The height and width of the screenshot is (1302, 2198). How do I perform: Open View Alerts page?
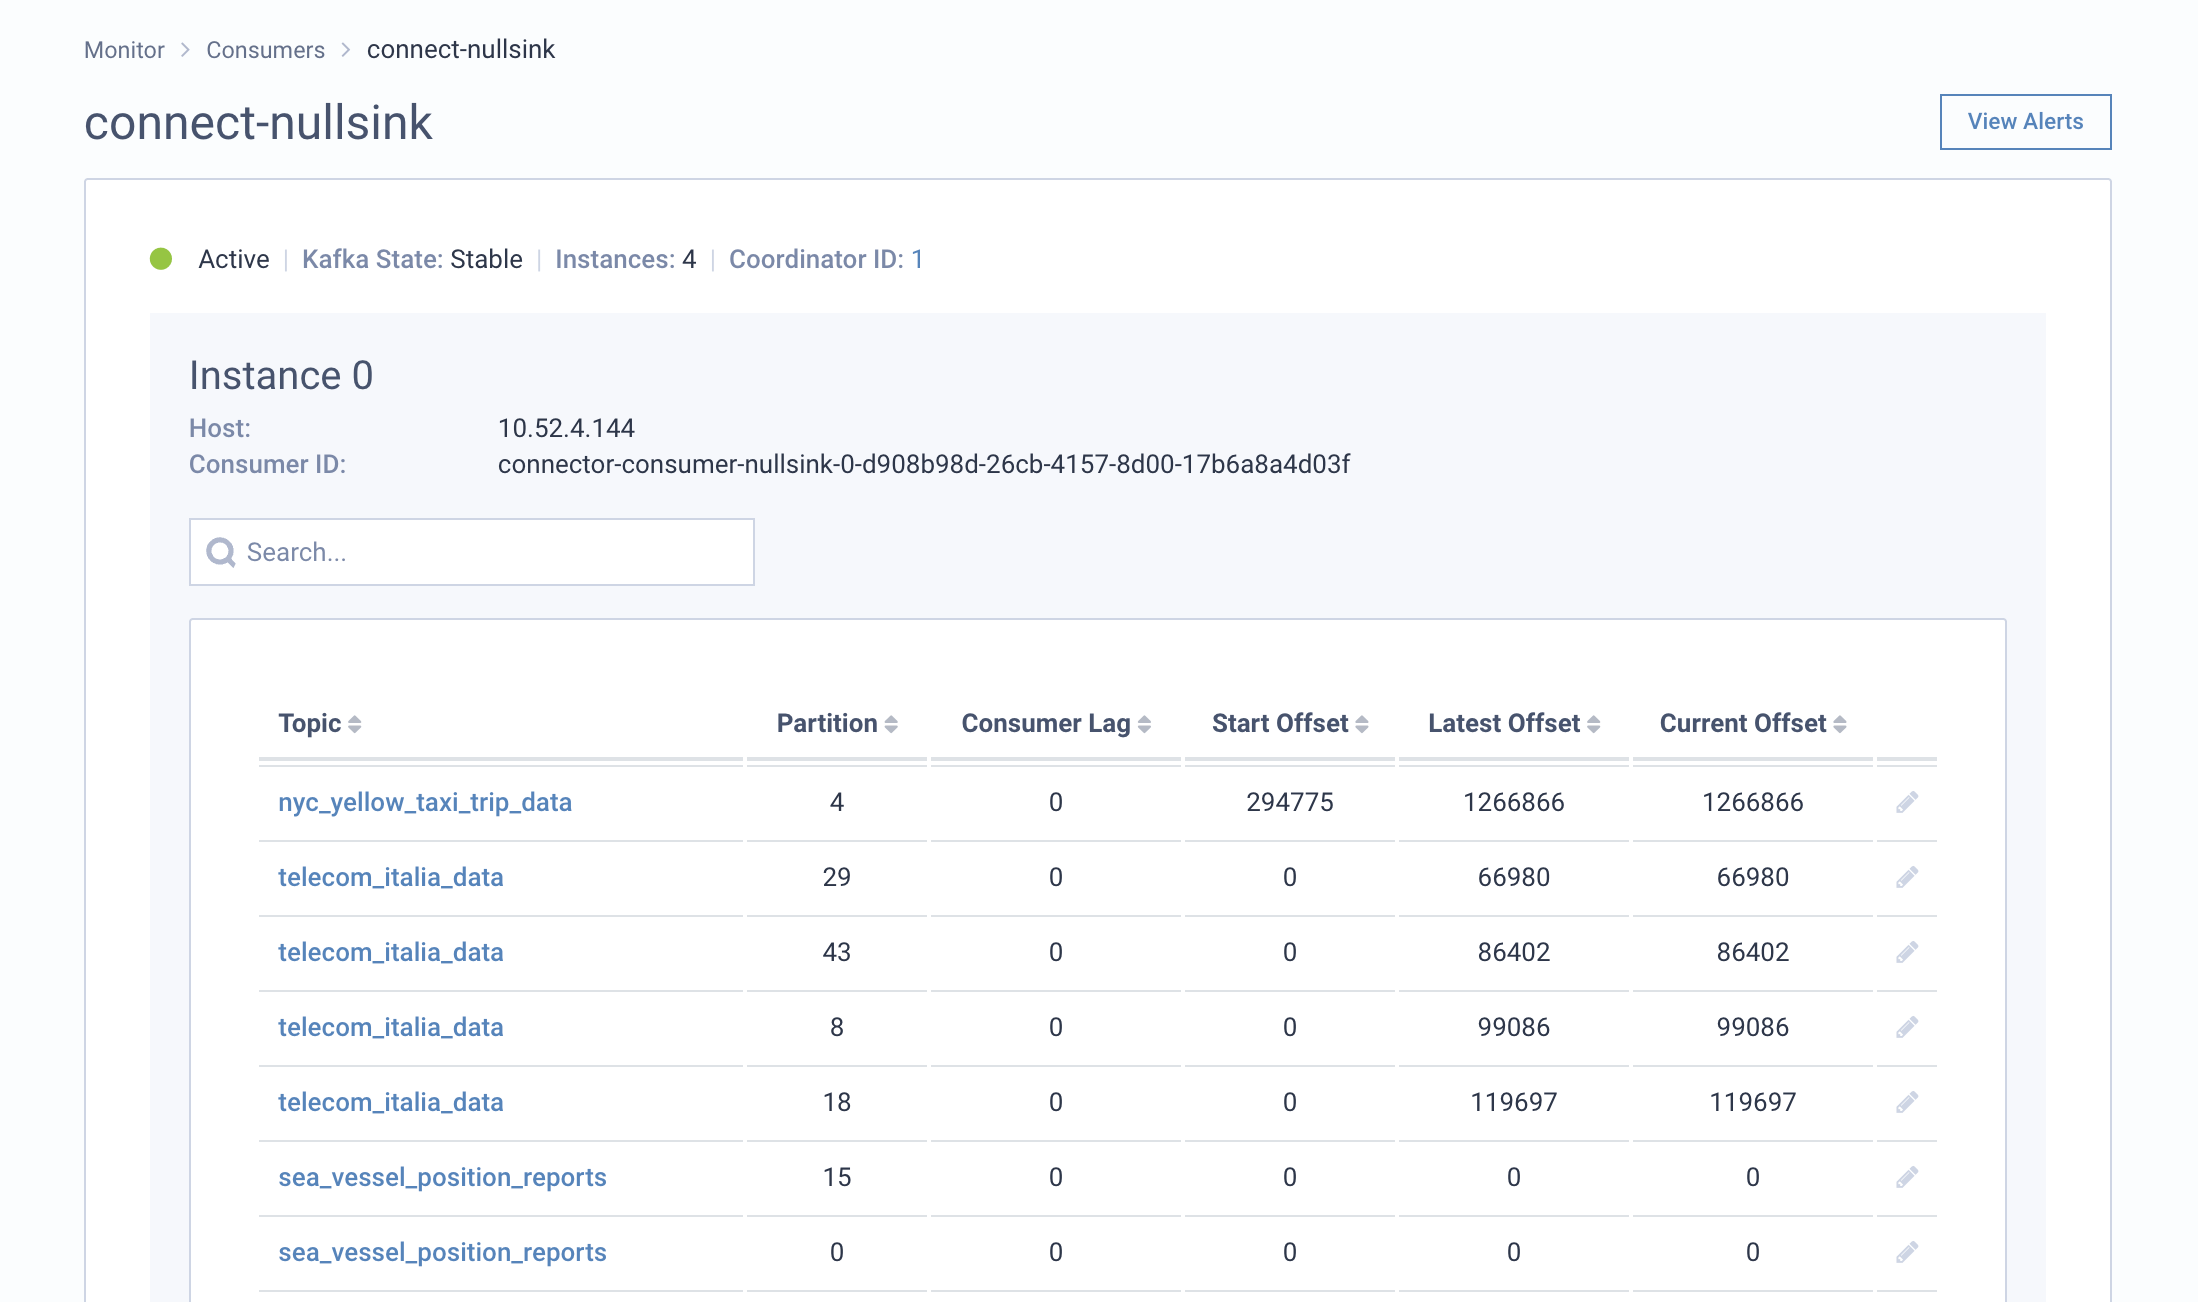click(x=2024, y=121)
